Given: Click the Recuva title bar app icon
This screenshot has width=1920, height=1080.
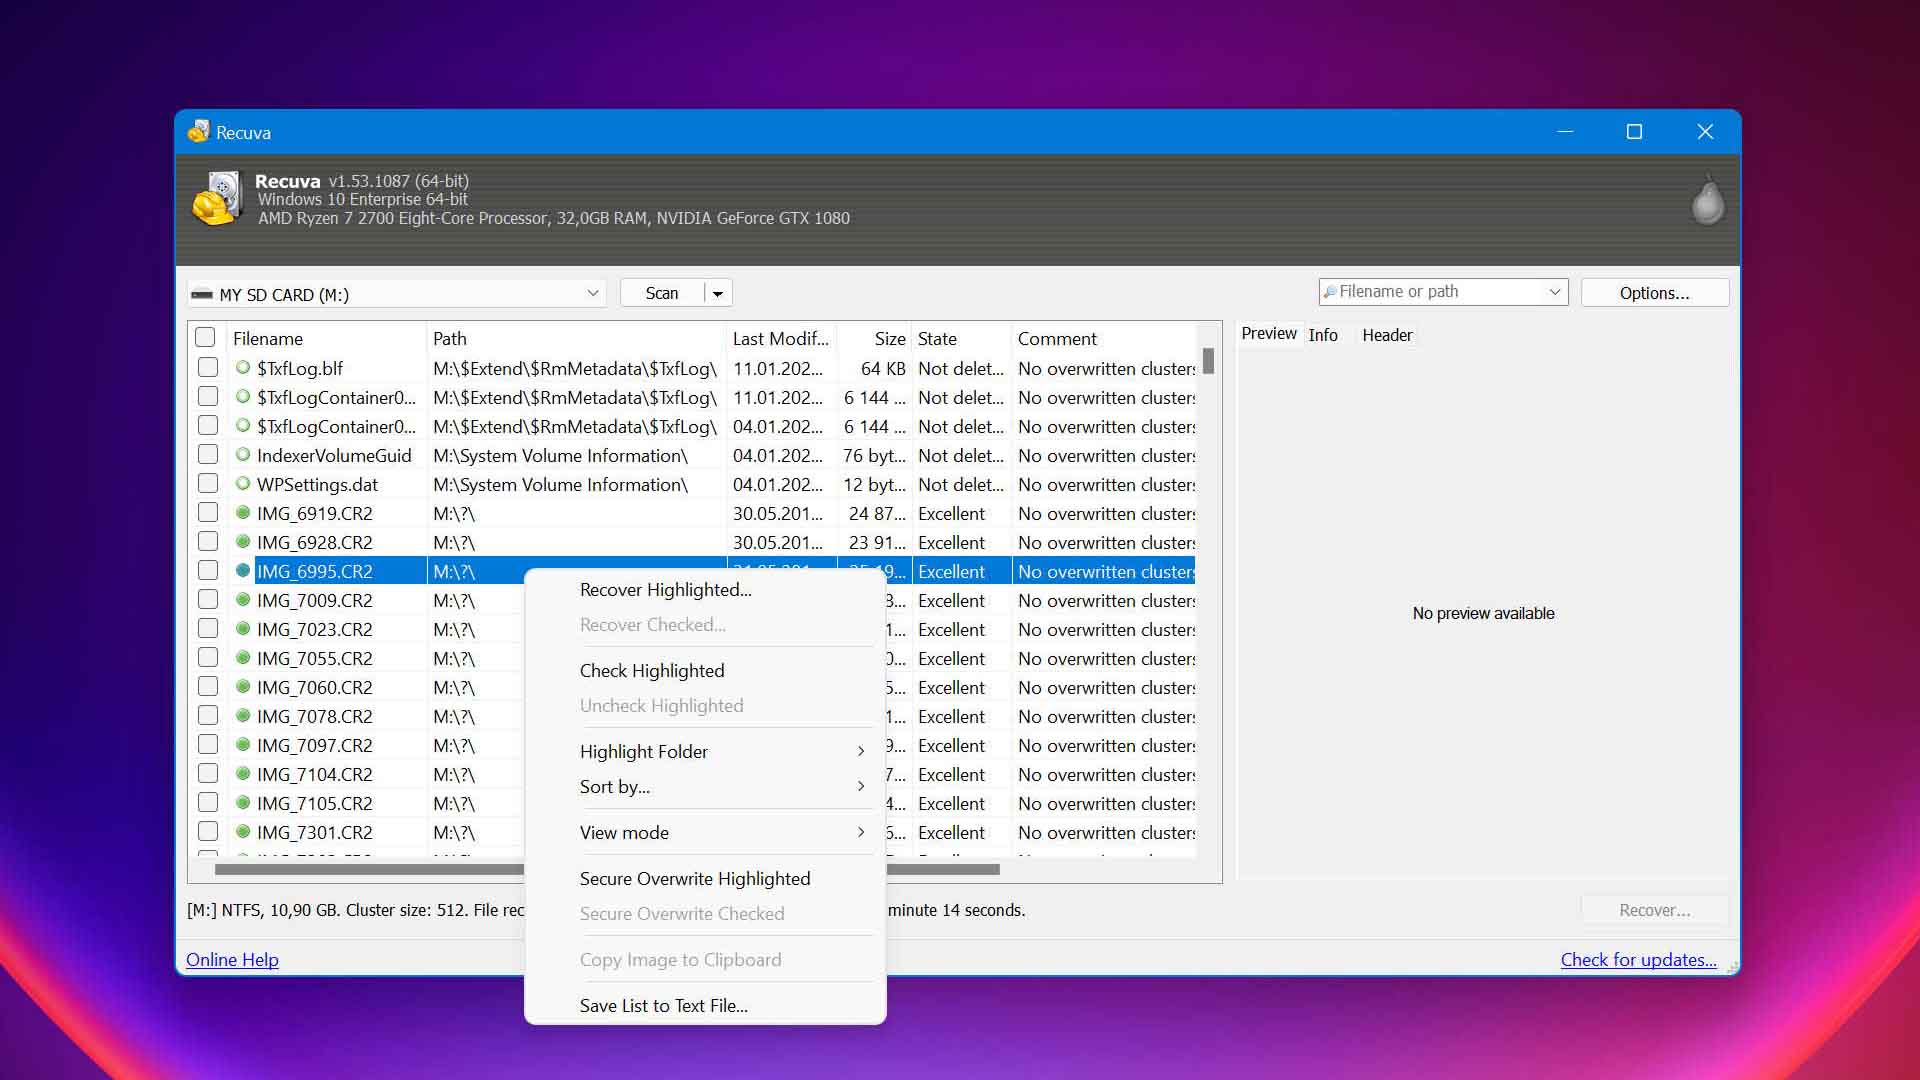Looking at the screenshot, I should [x=199, y=132].
